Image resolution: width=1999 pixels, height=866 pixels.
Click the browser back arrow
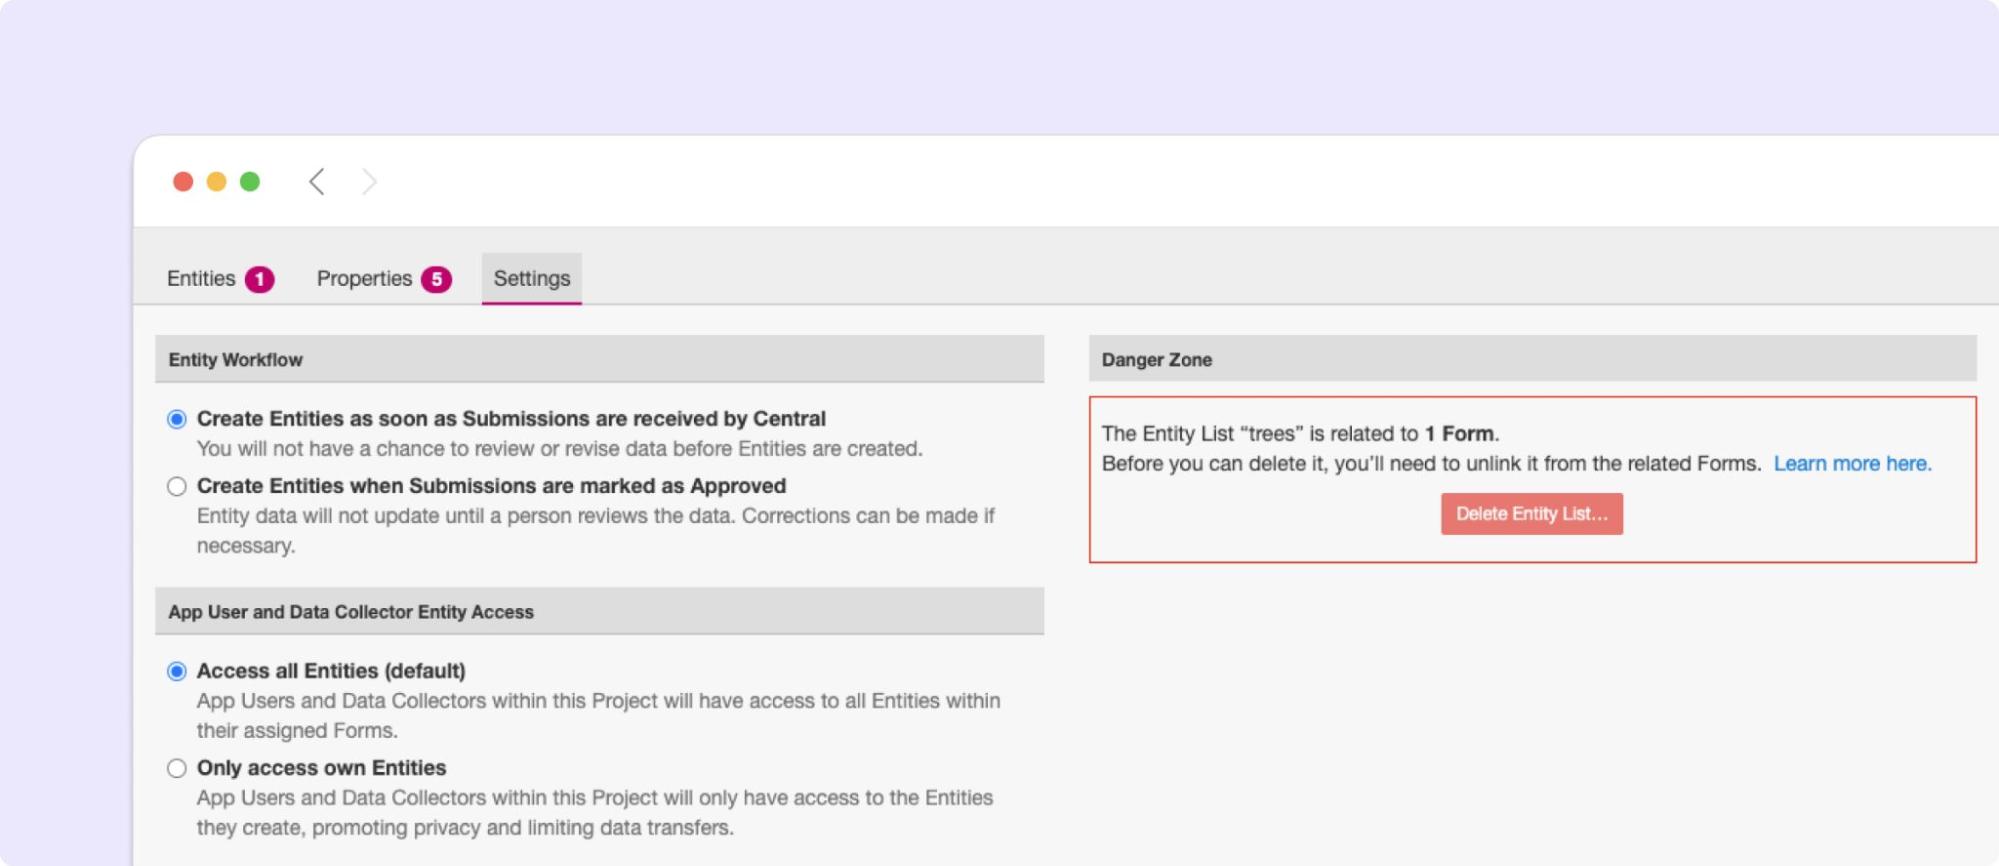(x=317, y=182)
